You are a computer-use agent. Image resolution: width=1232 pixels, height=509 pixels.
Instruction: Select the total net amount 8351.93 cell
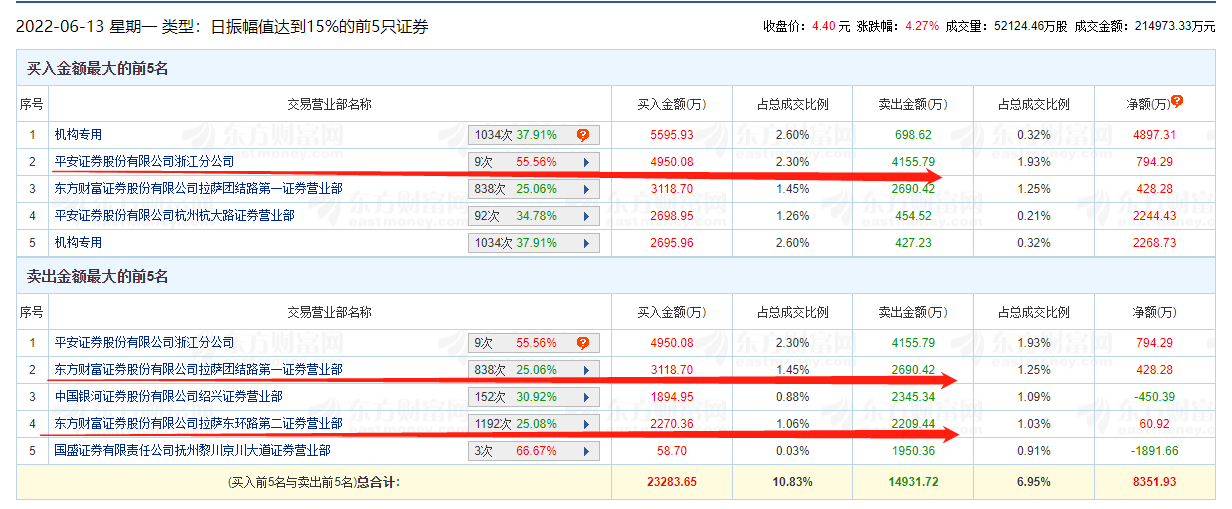pos(1154,483)
